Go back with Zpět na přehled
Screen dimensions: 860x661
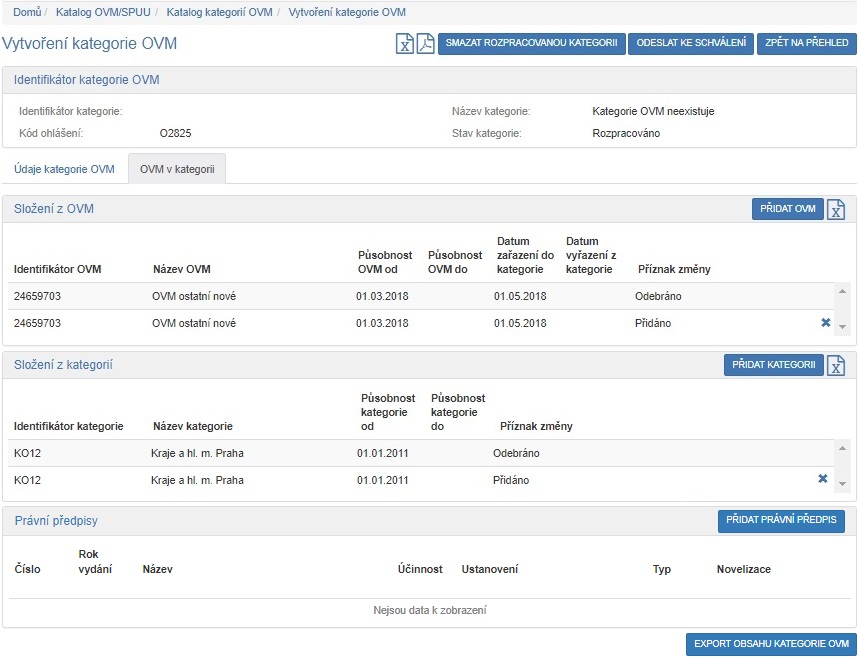click(806, 44)
